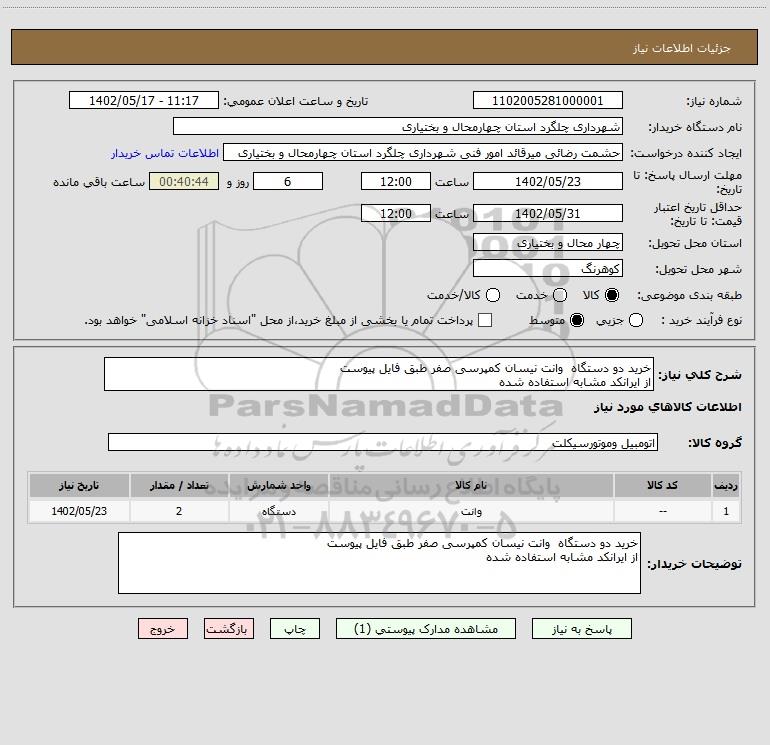Click the quantity cell showing 2
Viewport: 770px width, 745px height.
(179, 511)
